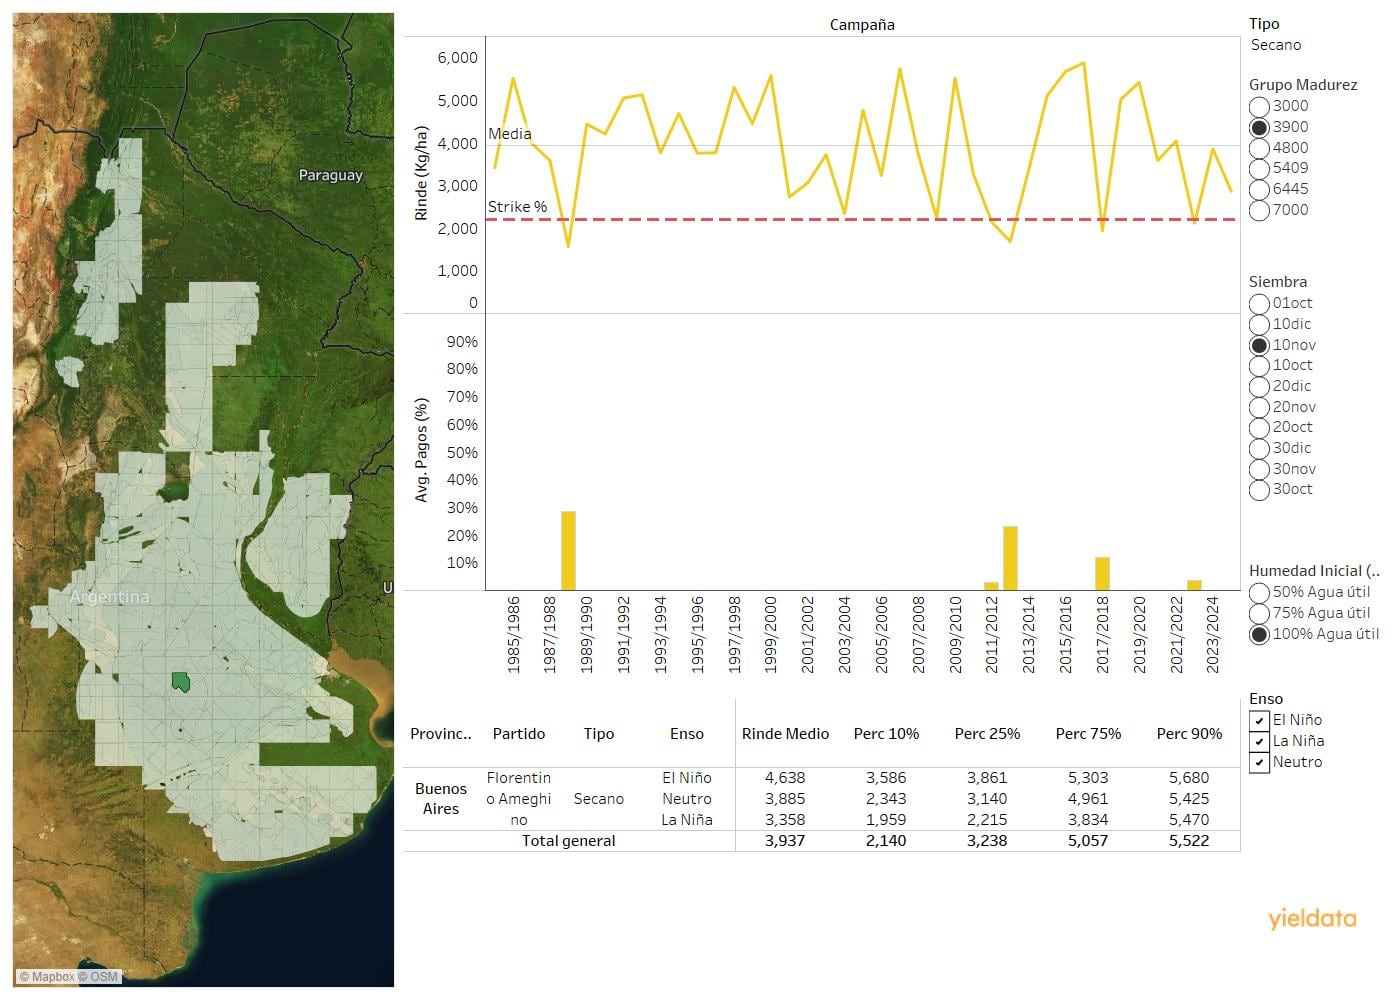
Task: Disable the Neutro Enso checkbox
Action: [x=1260, y=762]
